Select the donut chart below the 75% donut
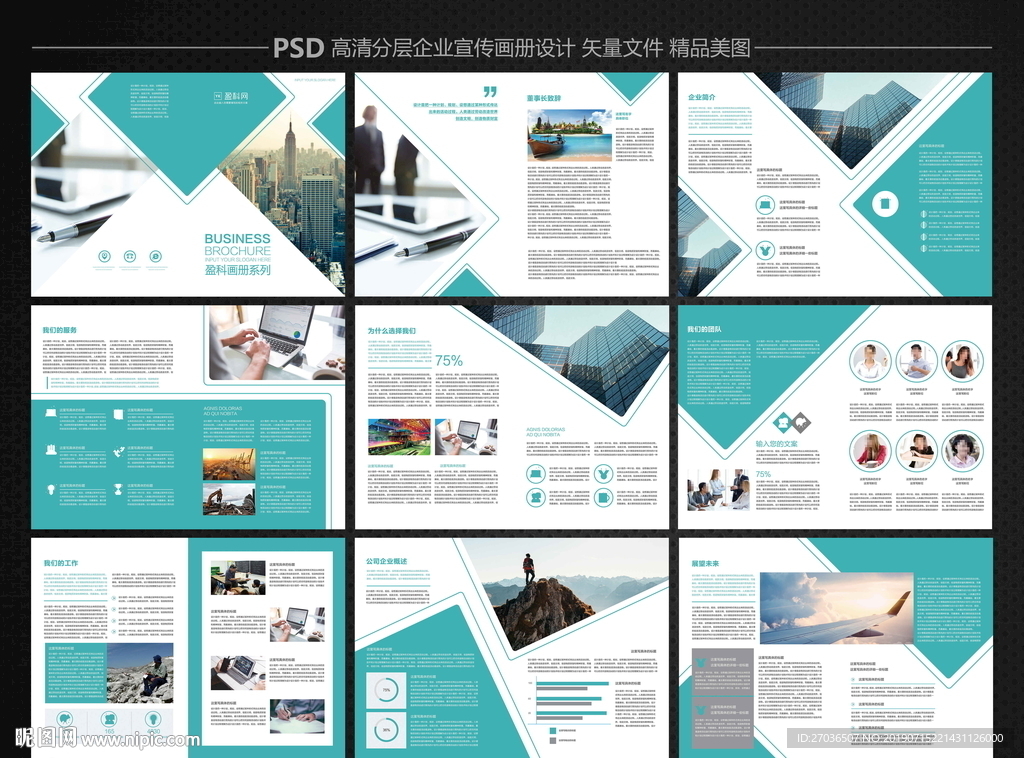The width and height of the screenshot is (1024, 758). [386, 730]
